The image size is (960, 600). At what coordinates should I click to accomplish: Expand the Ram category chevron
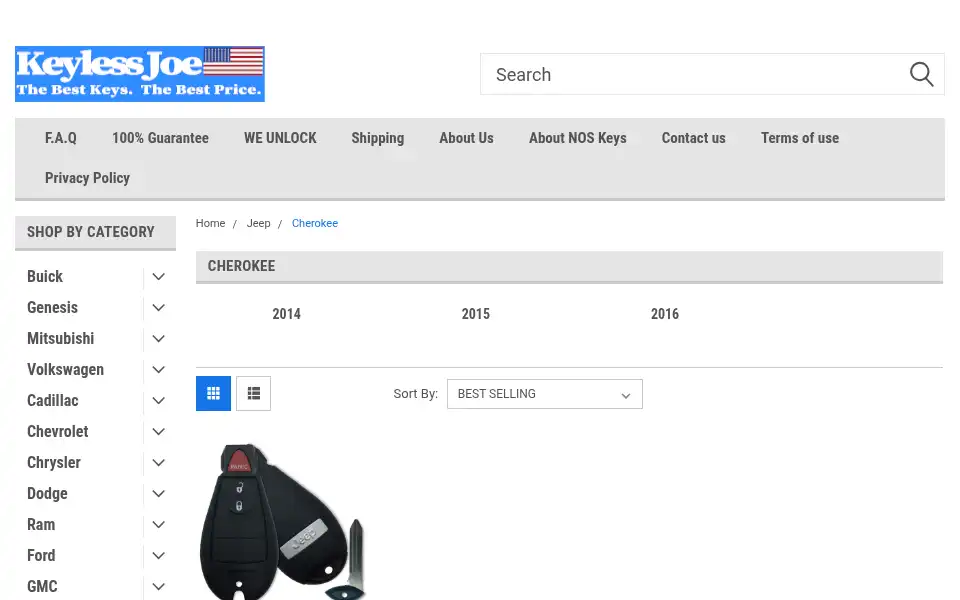click(x=159, y=525)
